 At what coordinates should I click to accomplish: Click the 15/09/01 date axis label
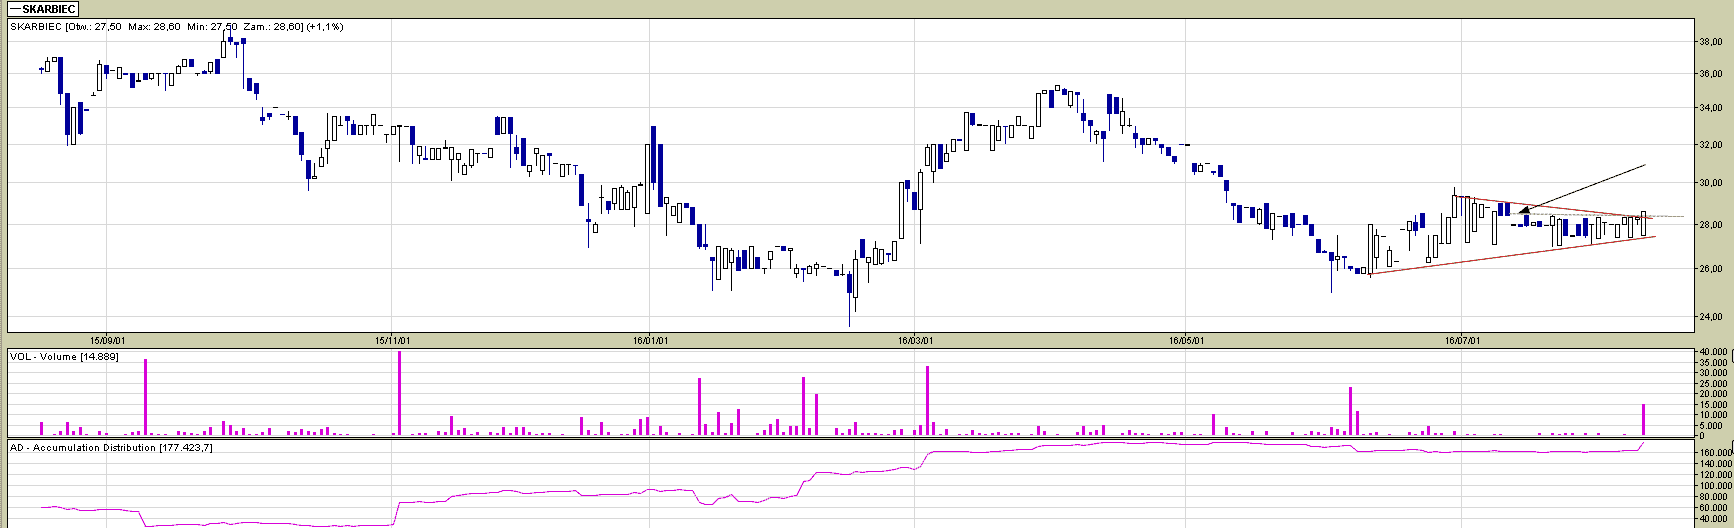106,340
